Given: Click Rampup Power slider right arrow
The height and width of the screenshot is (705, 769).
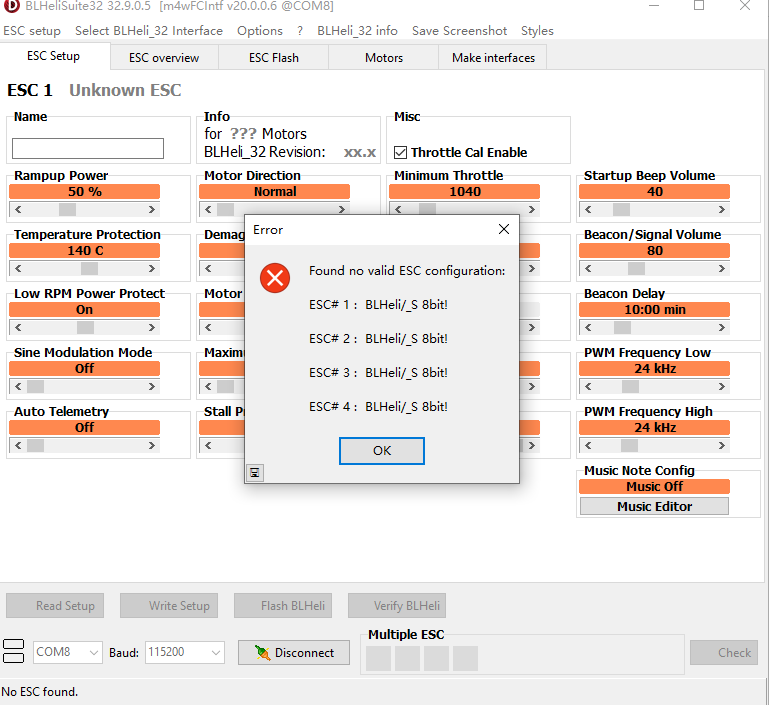Looking at the screenshot, I should (152, 209).
